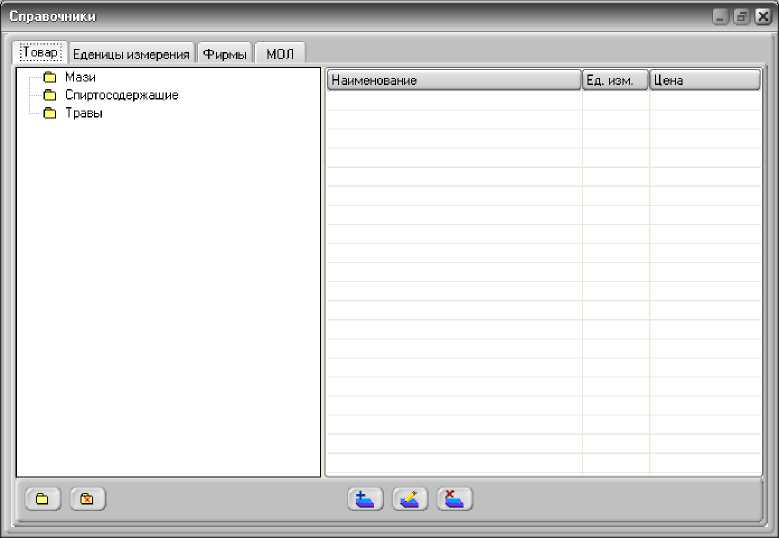
Task: Edit the item with the pencil button
Action: point(410,499)
